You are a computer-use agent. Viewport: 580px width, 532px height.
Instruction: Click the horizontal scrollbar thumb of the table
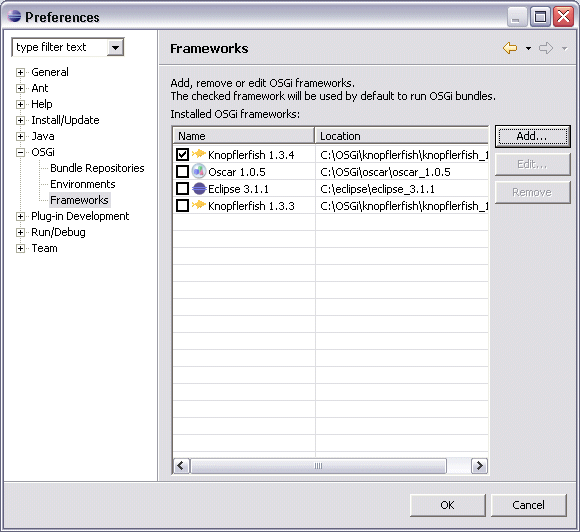[x=318, y=465]
